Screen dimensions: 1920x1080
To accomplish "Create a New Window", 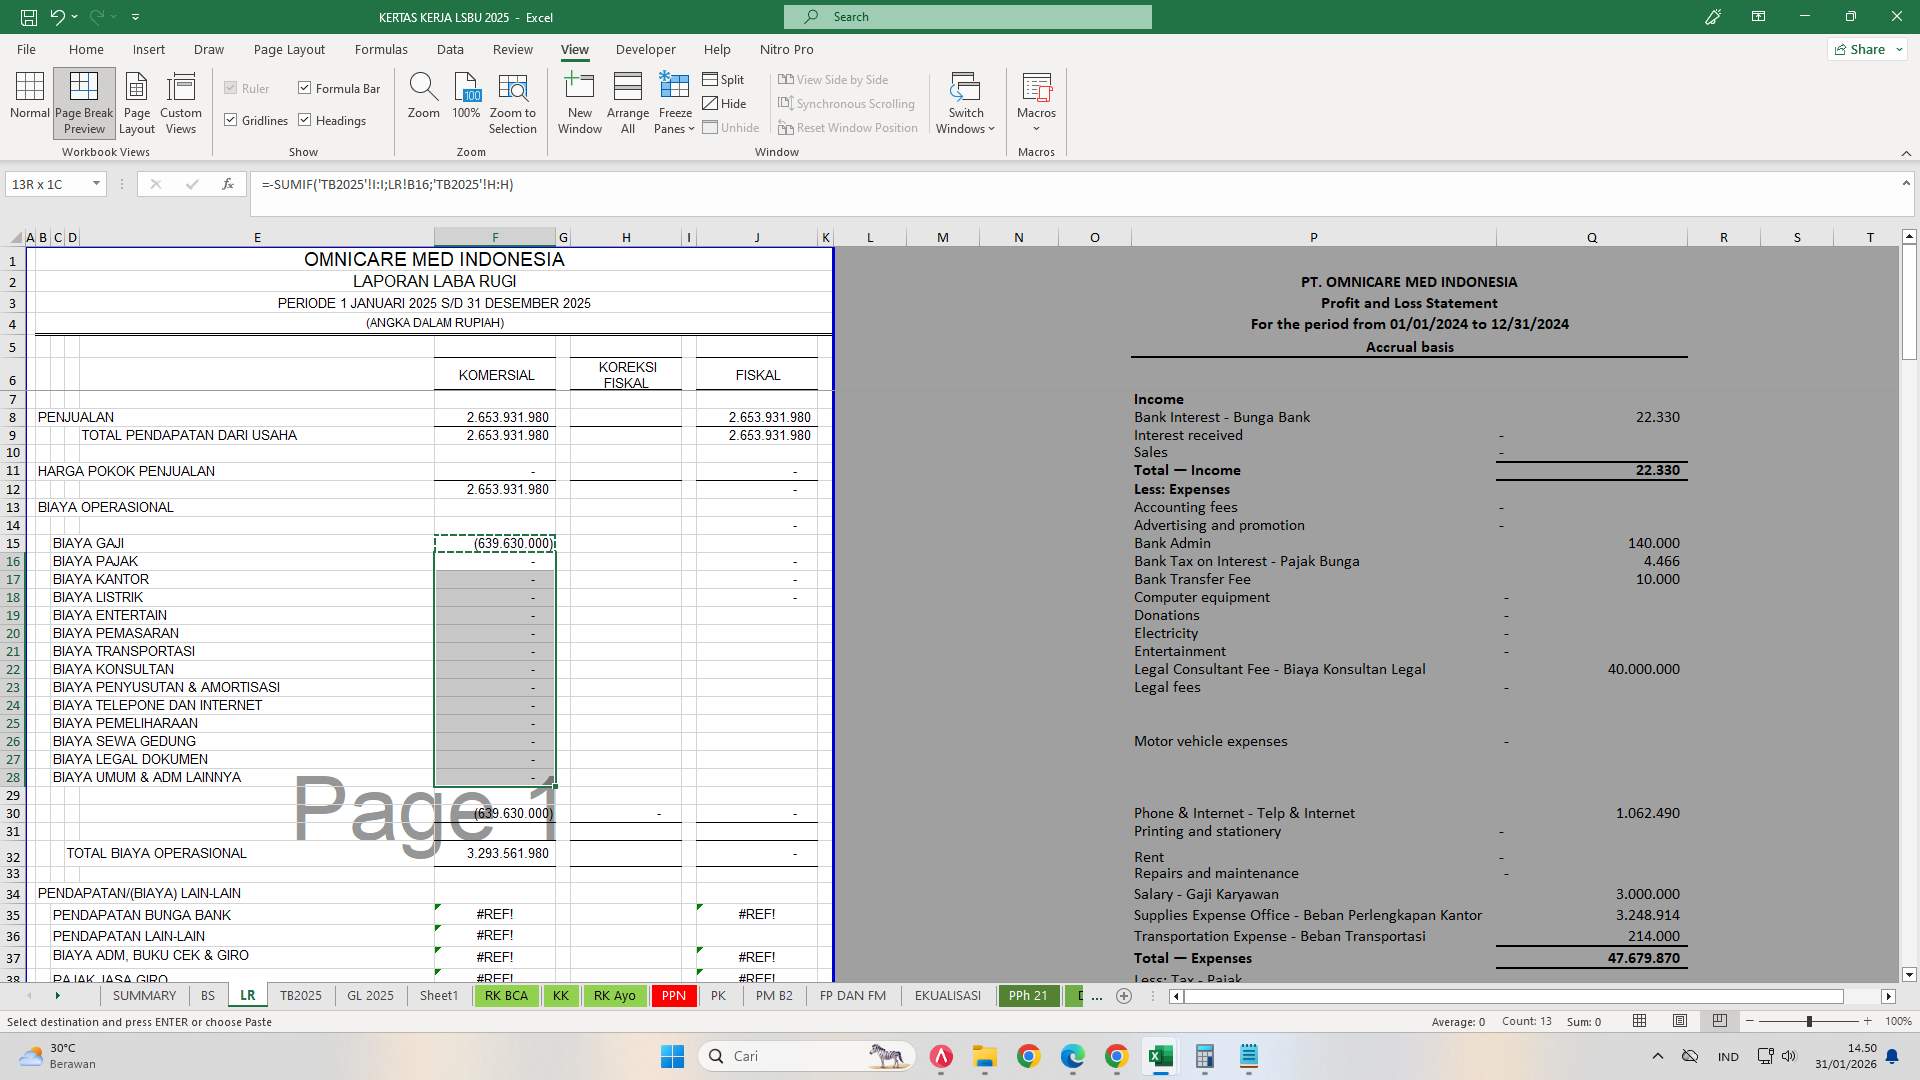I will (x=579, y=100).
